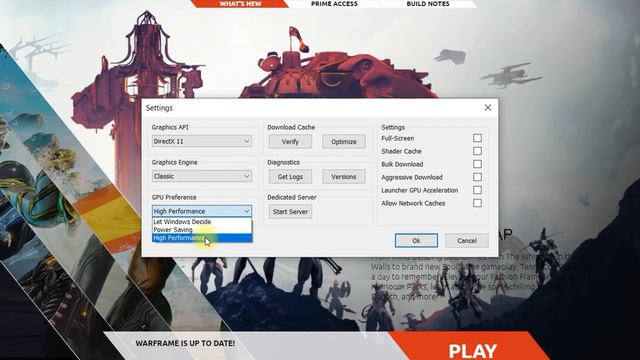Open the Versions diagnostics button
Screen dimensions: 640x360
tap(344, 177)
